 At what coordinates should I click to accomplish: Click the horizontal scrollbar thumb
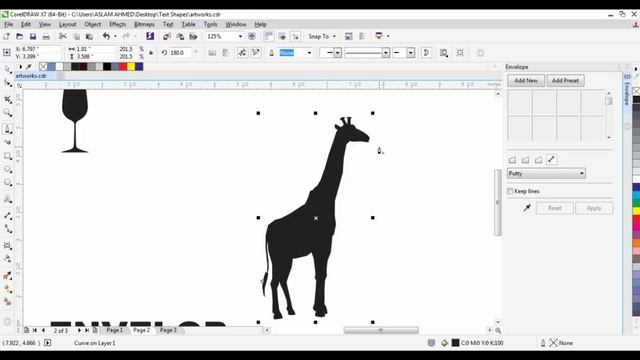(x=381, y=330)
